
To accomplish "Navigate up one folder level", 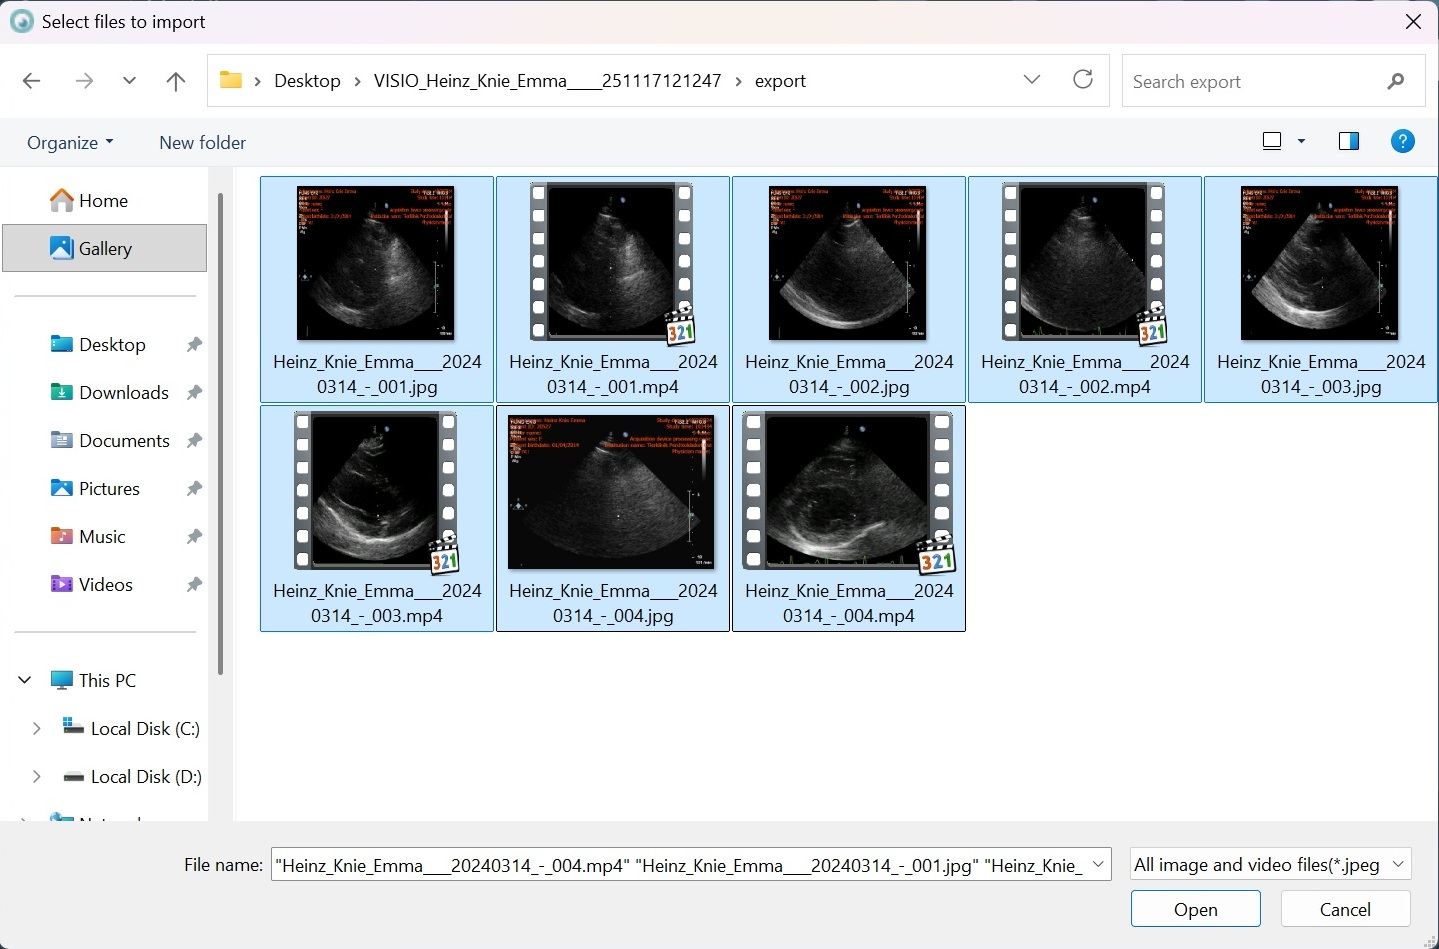I will tap(176, 81).
